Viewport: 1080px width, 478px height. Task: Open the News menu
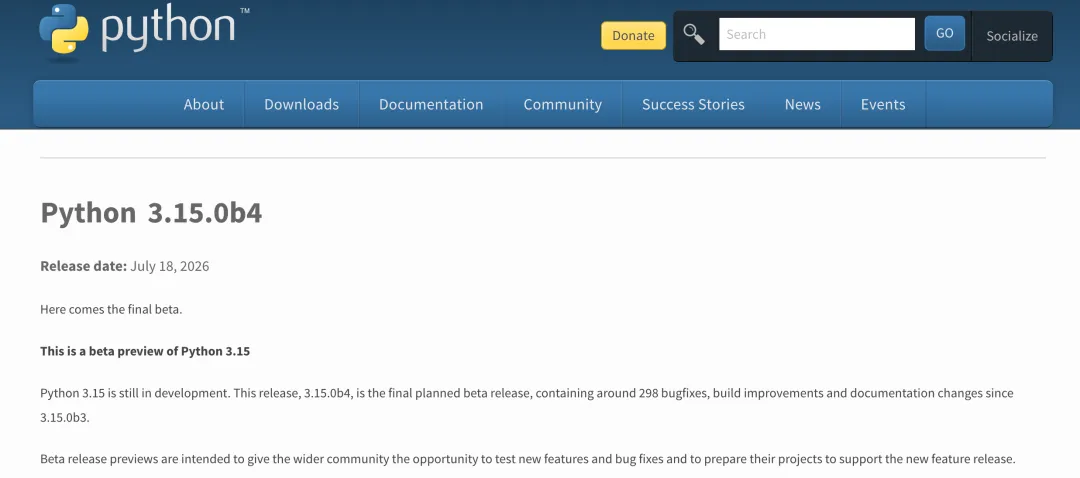click(802, 104)
